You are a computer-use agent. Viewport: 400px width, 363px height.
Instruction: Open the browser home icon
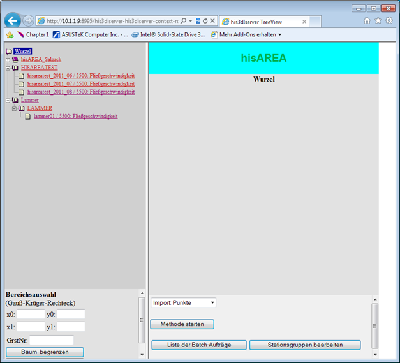367,21
